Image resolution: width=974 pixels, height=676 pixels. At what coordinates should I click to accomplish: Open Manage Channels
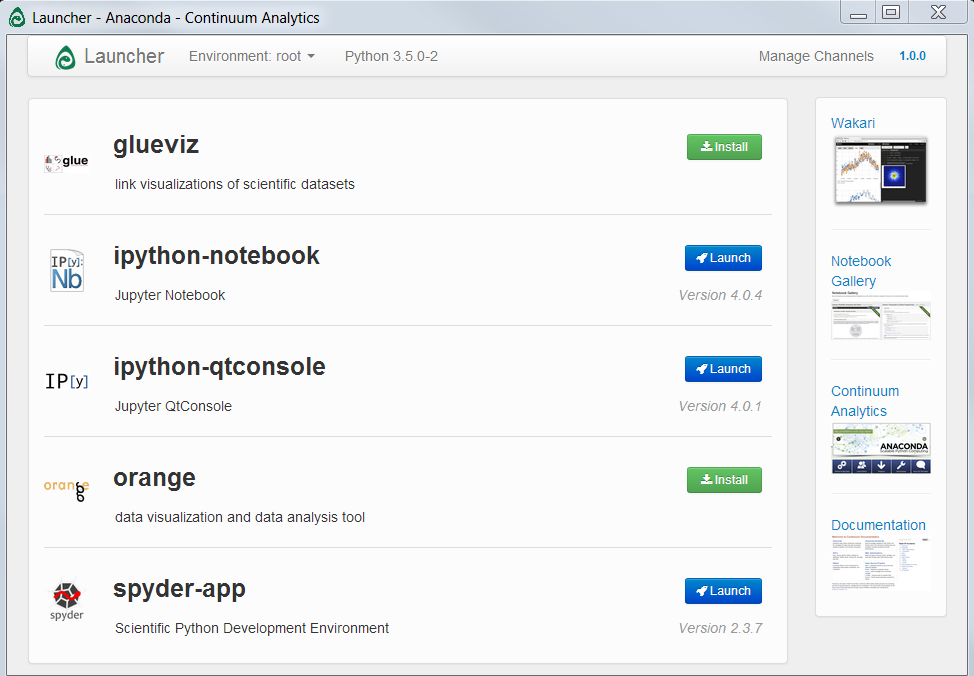[x=816, y=56]
